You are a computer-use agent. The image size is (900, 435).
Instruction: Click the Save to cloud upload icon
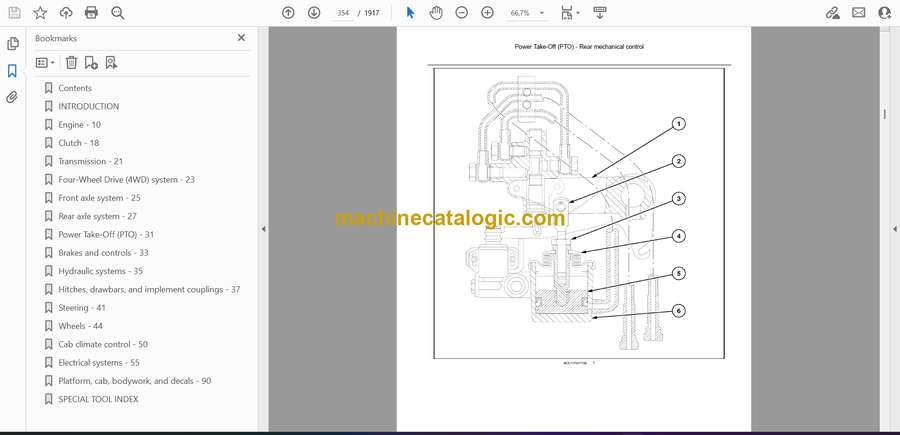[66, 13]
